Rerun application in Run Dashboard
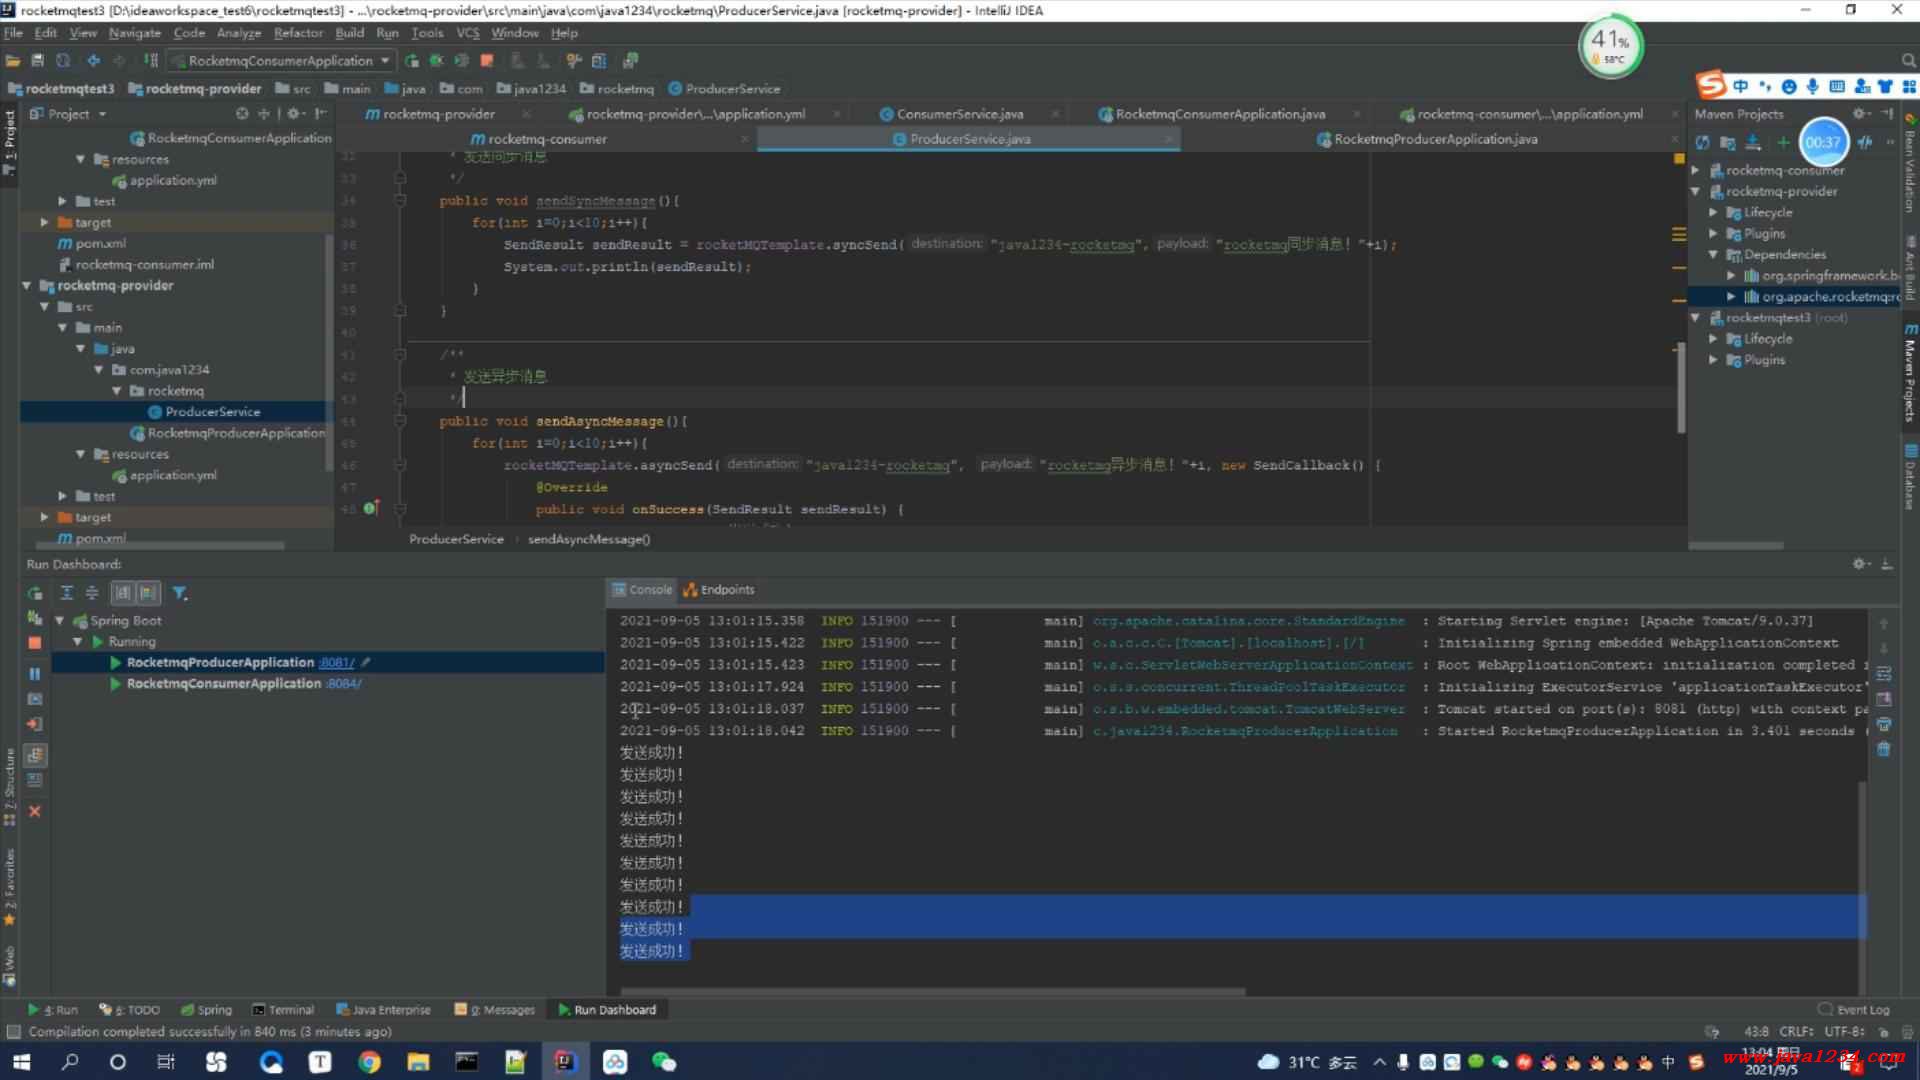This screenshot has width=1920, height=1080. pos(35,593)
